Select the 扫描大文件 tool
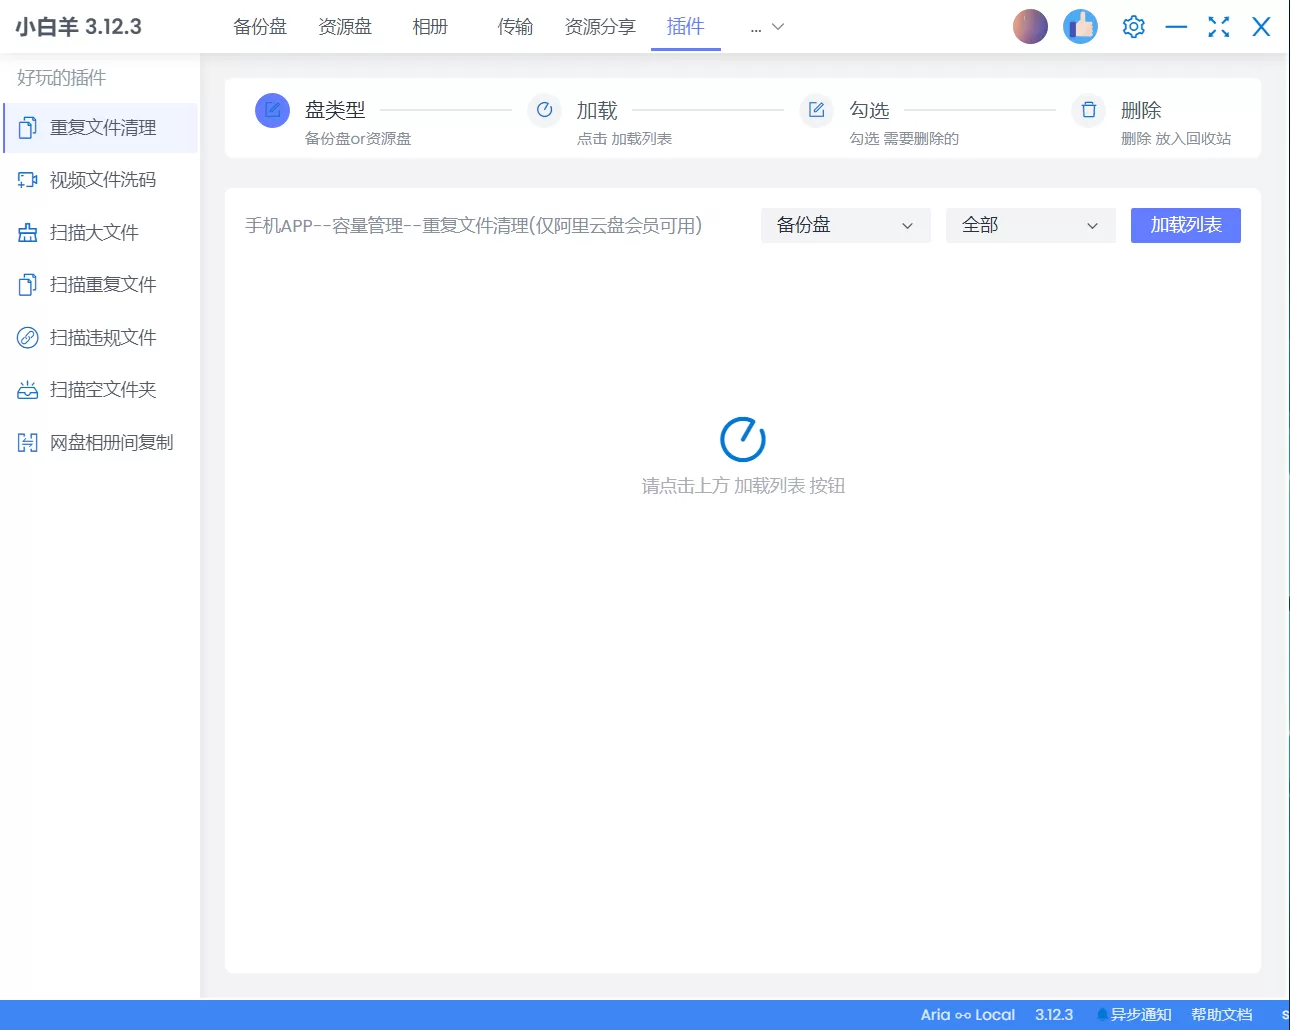1290x1030 pixels. (x=100, y=232)
